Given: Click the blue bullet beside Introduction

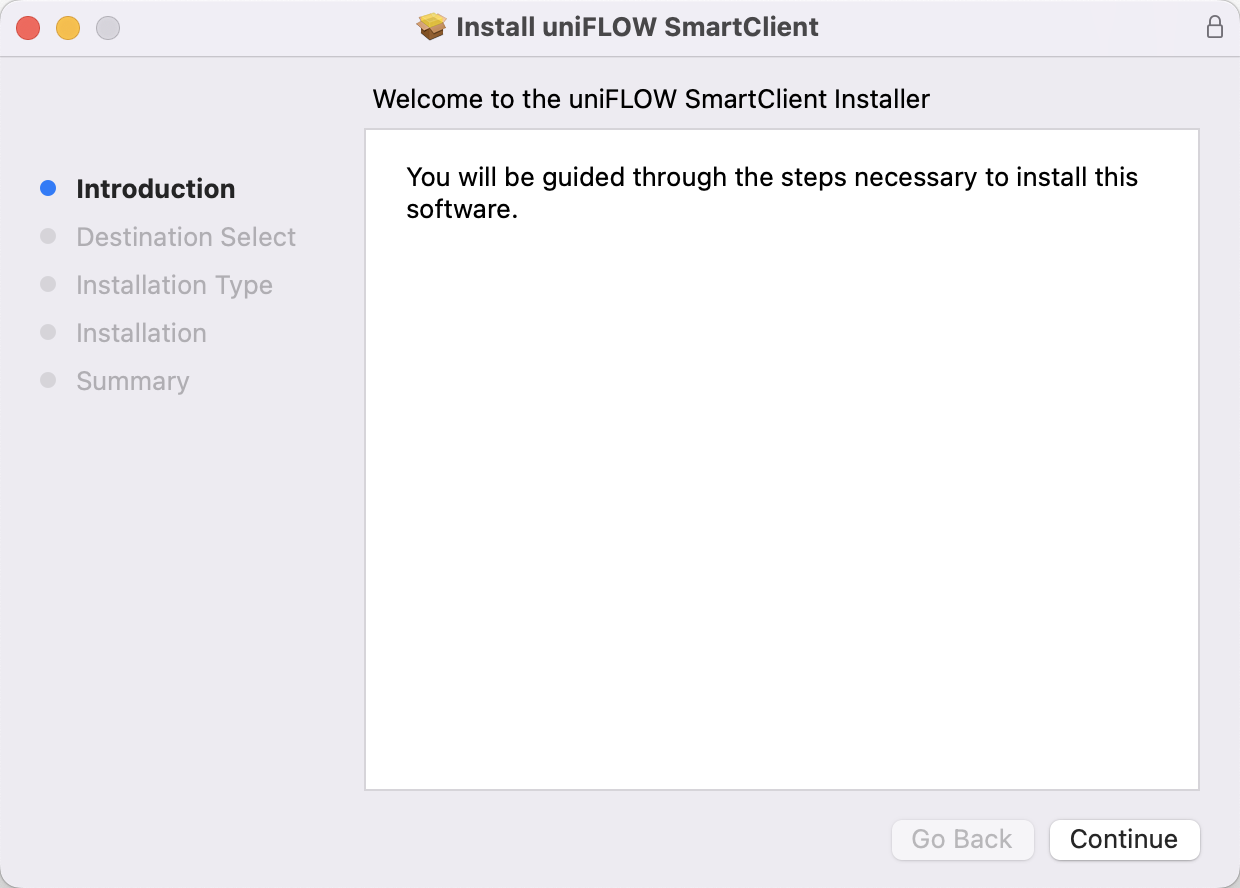Looking at the screenshot, I should click(x=48, y=188).
